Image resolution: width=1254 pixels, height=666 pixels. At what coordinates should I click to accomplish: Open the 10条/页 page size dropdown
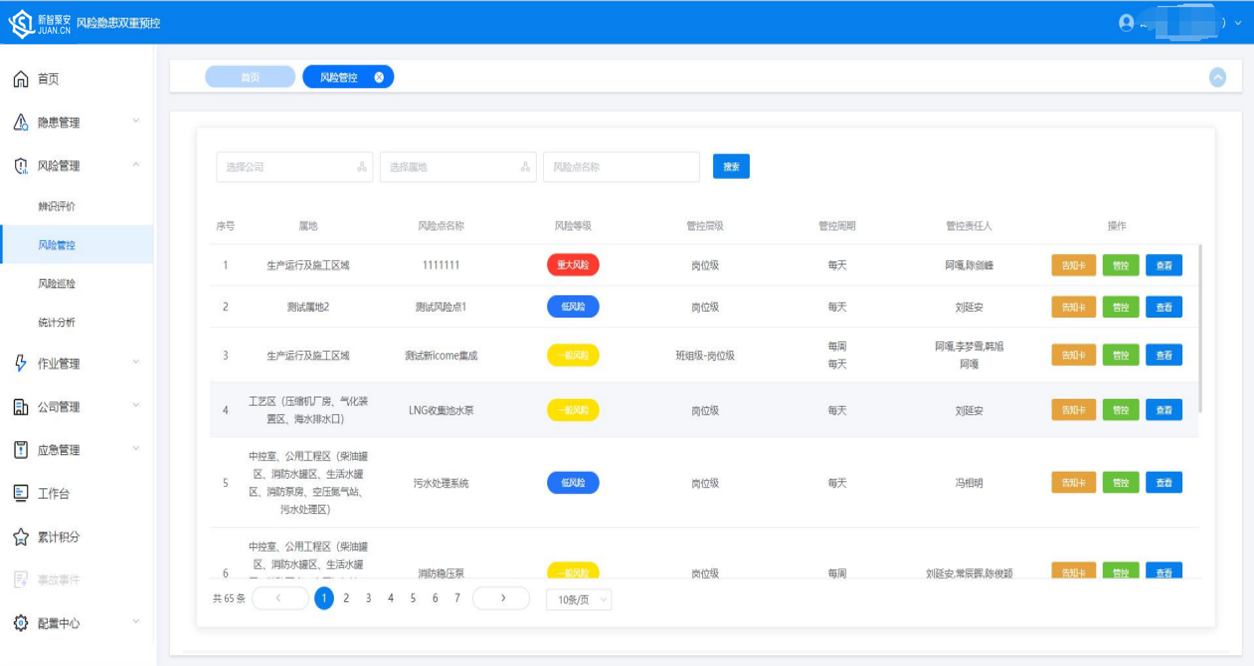pyautogui.click(x=578, y=599)
